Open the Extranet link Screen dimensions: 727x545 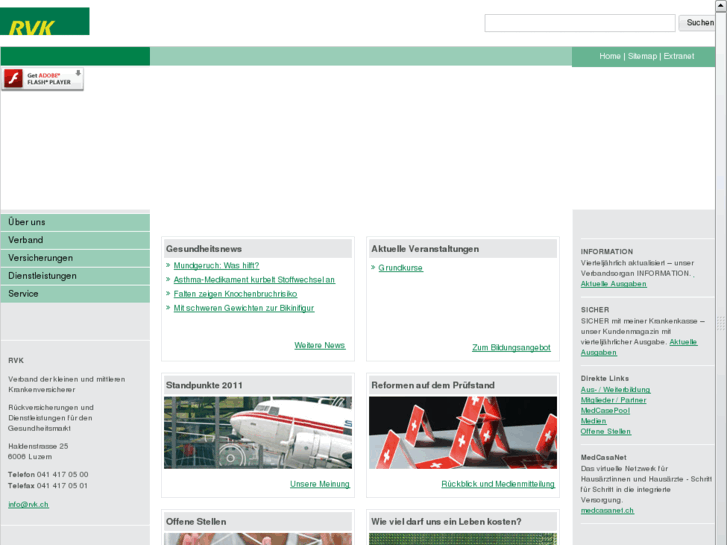coord(679,56)
